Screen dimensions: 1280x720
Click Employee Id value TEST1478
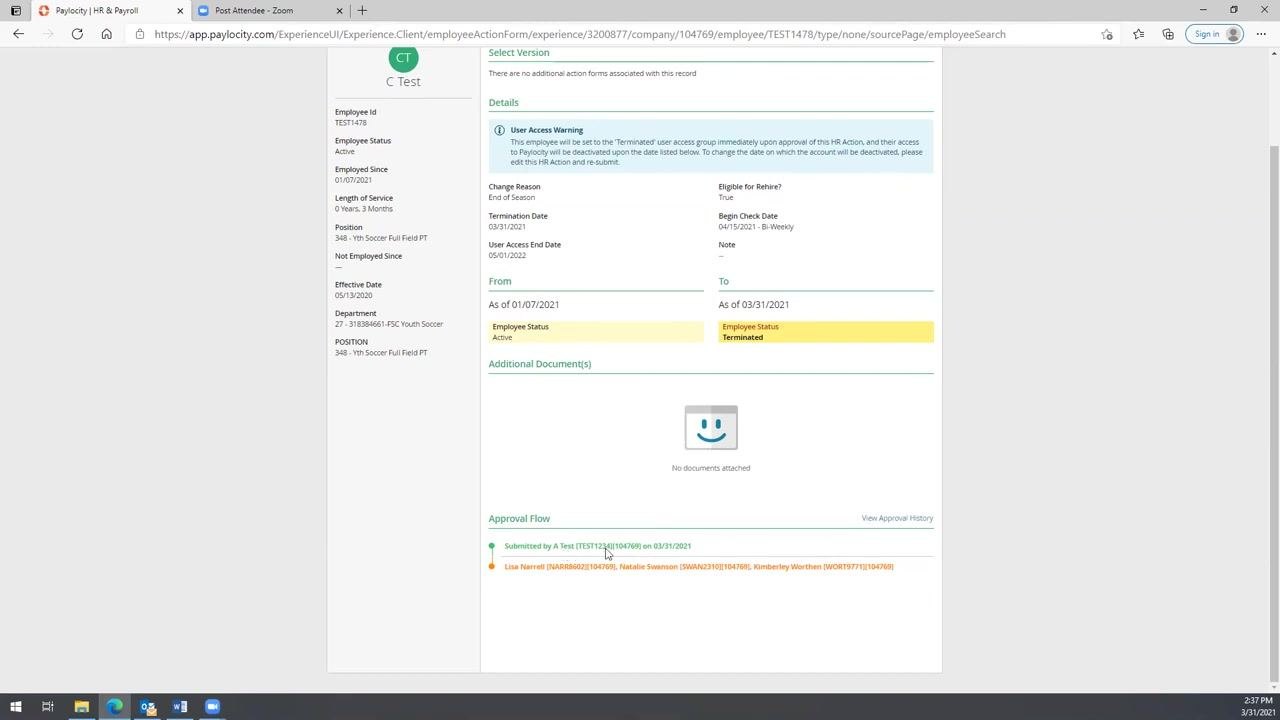click(x=351, y=123)
